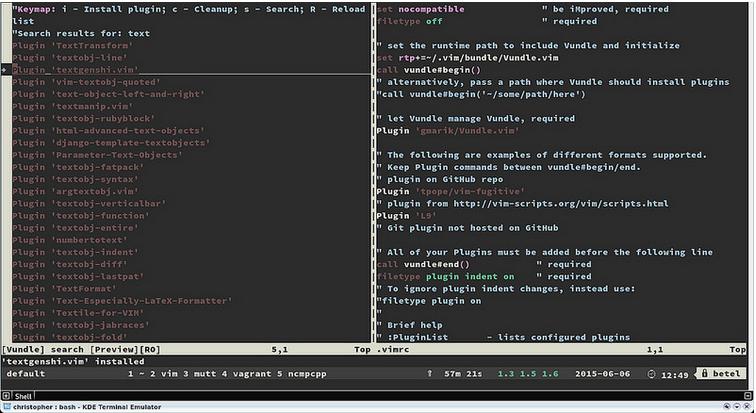Screen dimensions: 756x413
Task: Click Plugin 'textobj-entire' line
Action: click(75, 228)
